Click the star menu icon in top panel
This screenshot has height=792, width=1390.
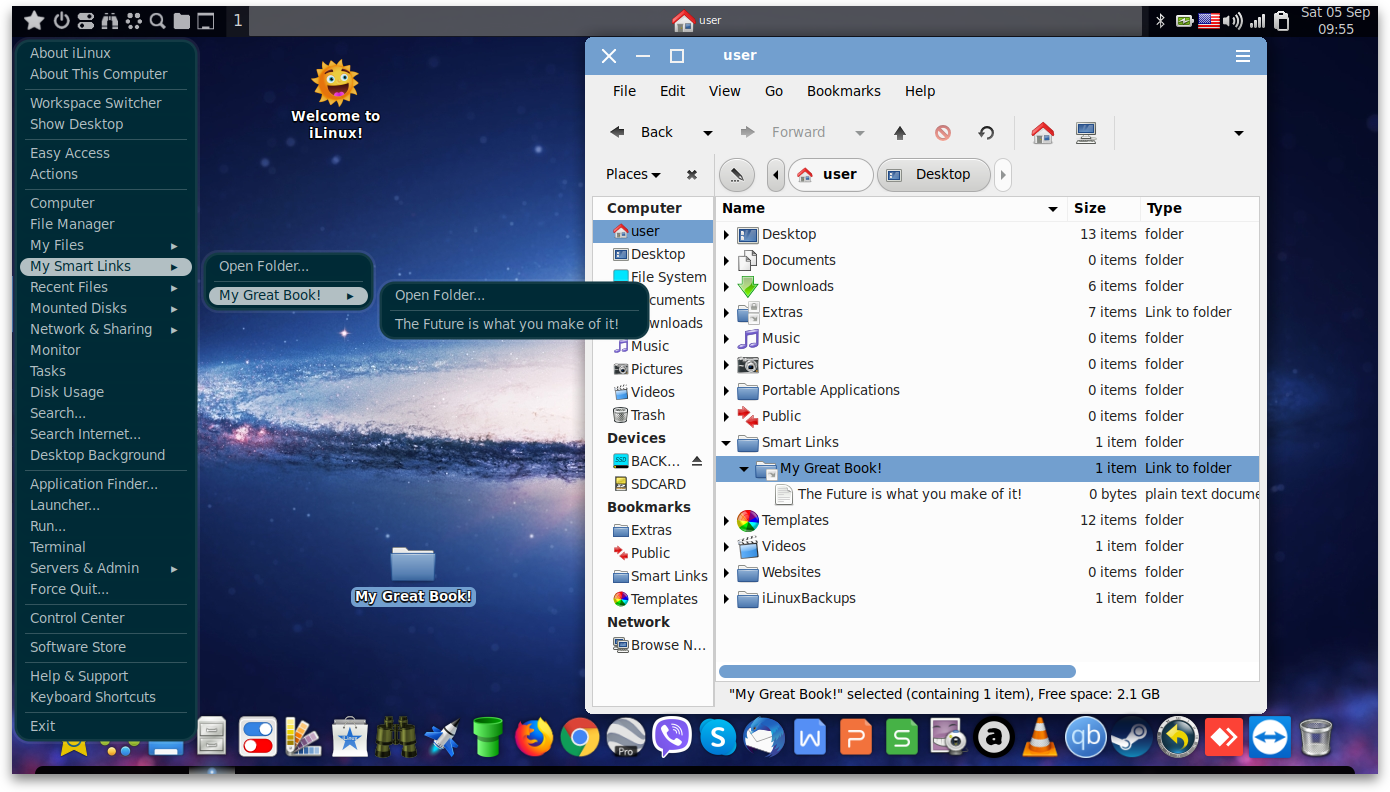[34, 20]
